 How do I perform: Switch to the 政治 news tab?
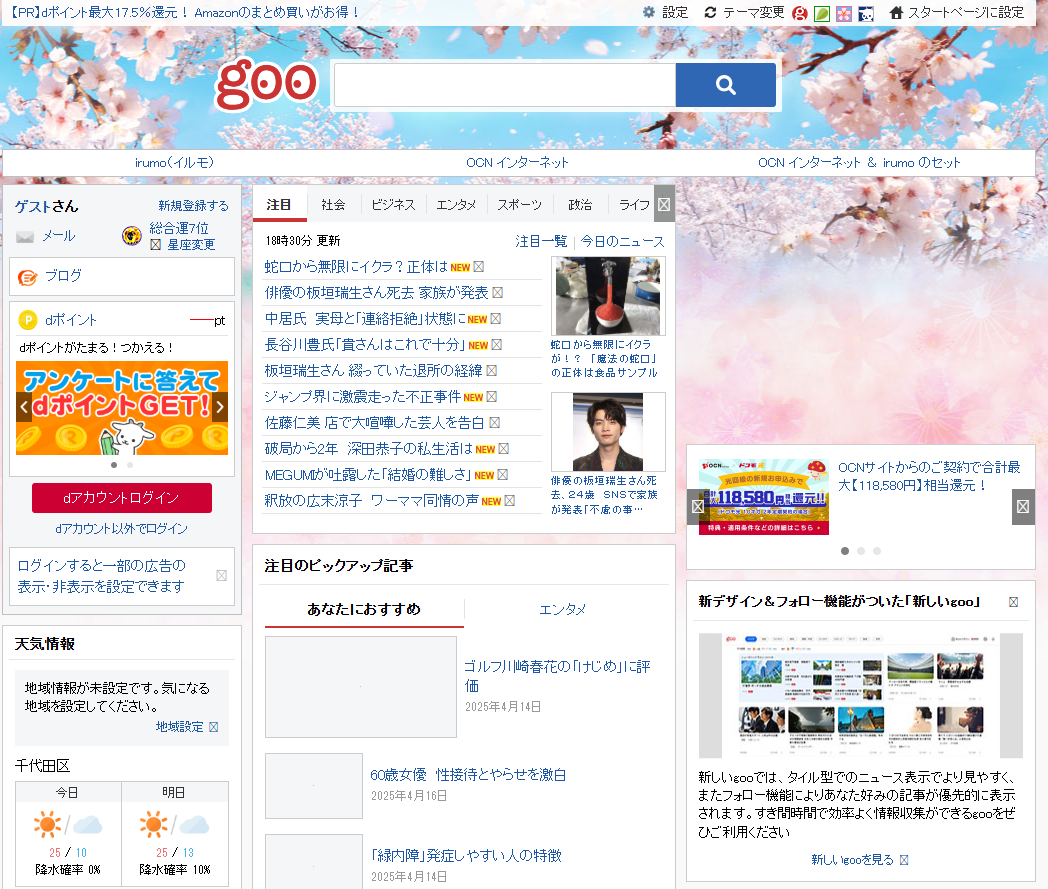tap(580, 205)
